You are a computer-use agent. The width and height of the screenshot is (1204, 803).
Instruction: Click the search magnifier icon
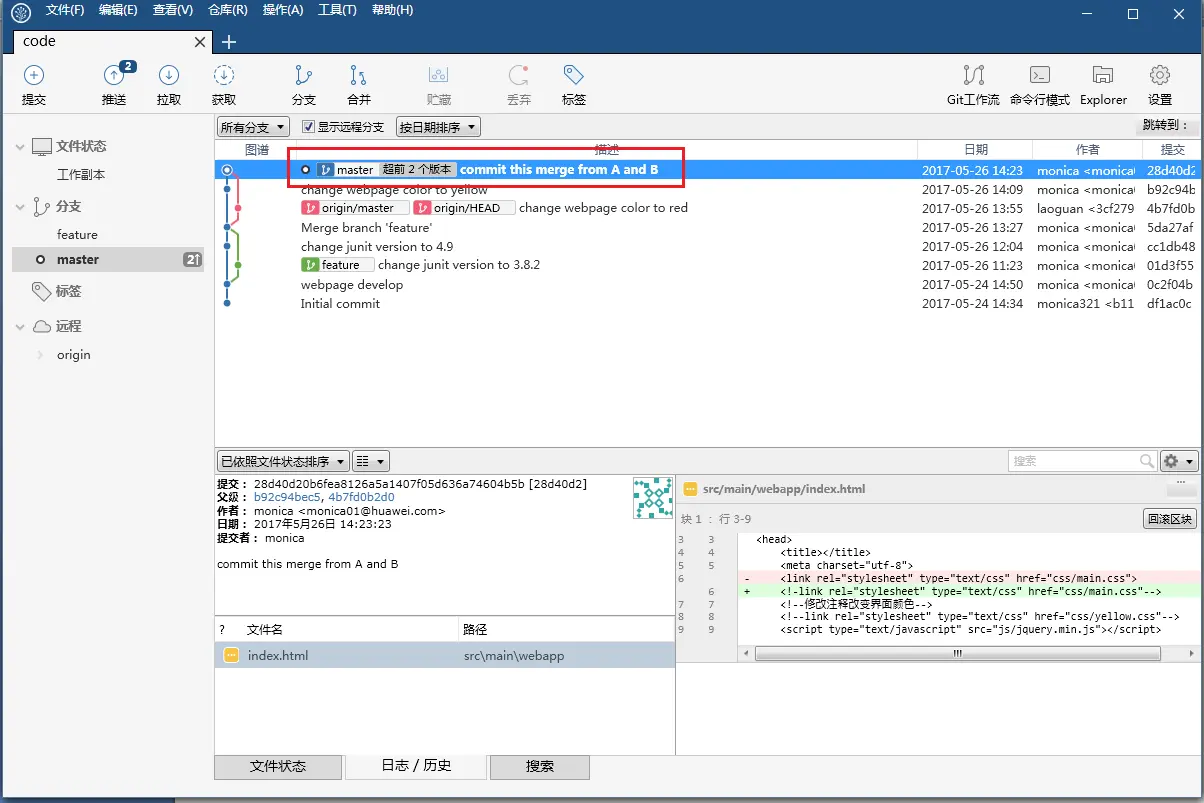click(x=1147, y=461)
